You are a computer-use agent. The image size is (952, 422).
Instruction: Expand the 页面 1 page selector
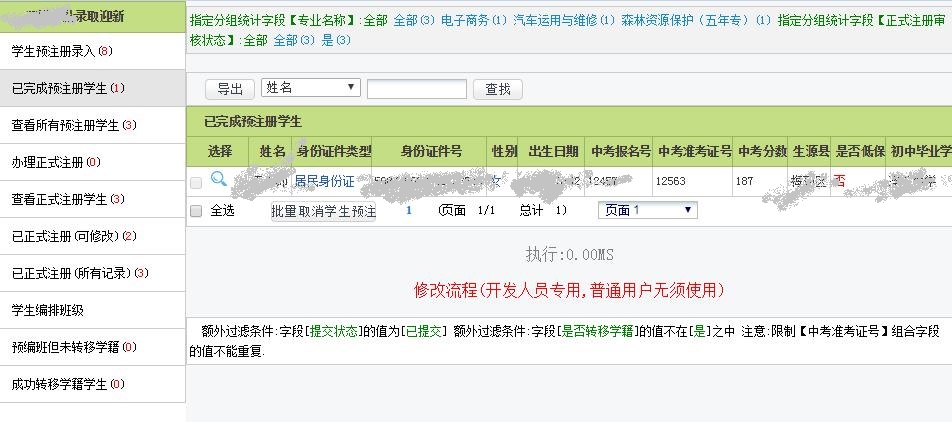click(x=648, y=210)
